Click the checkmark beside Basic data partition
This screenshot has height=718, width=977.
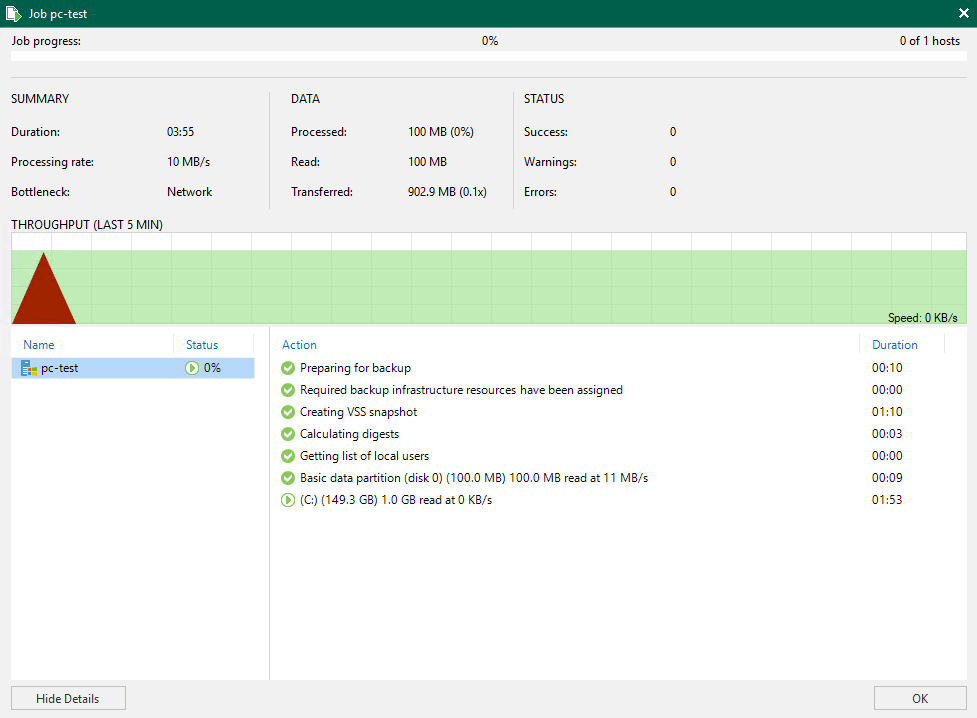click(288, 478)
